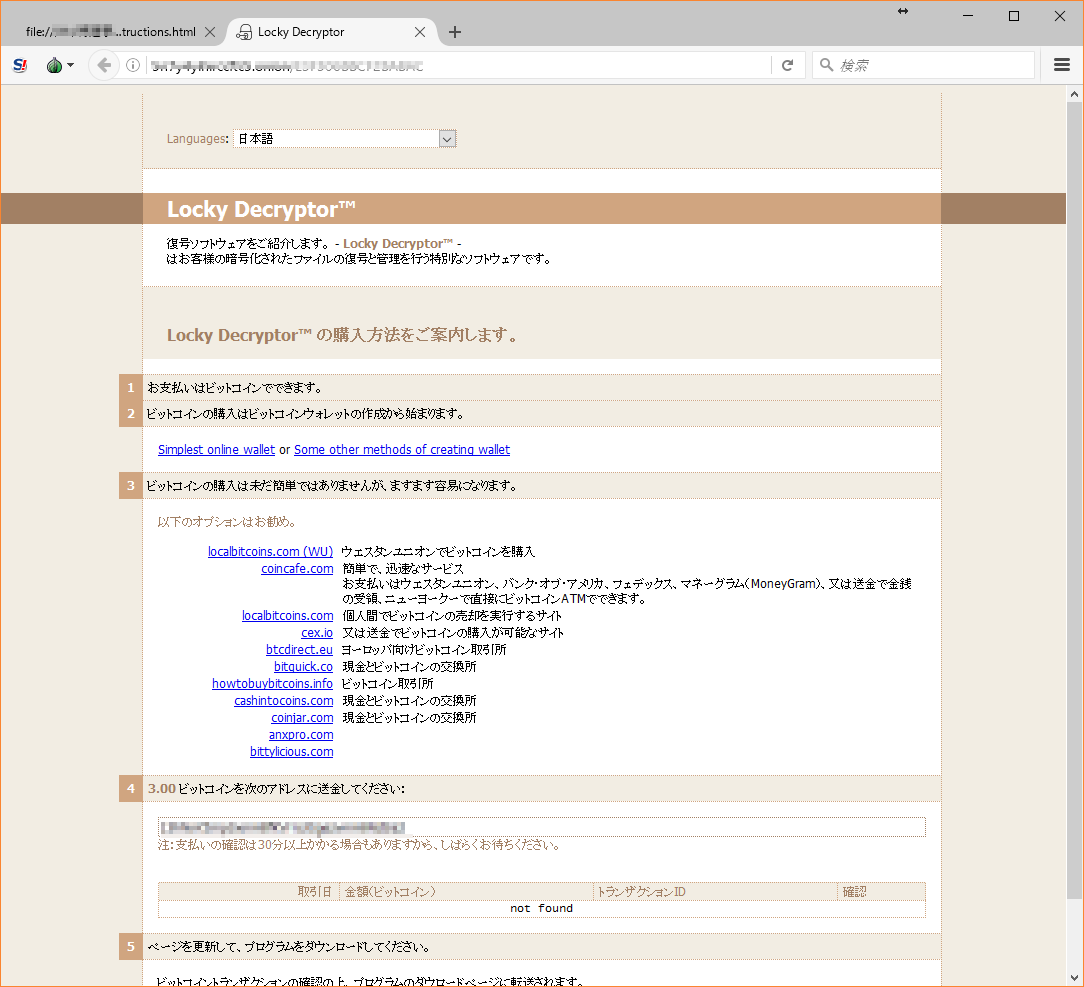
Task: Click the 取引日 column header
Action: point(249,892)
